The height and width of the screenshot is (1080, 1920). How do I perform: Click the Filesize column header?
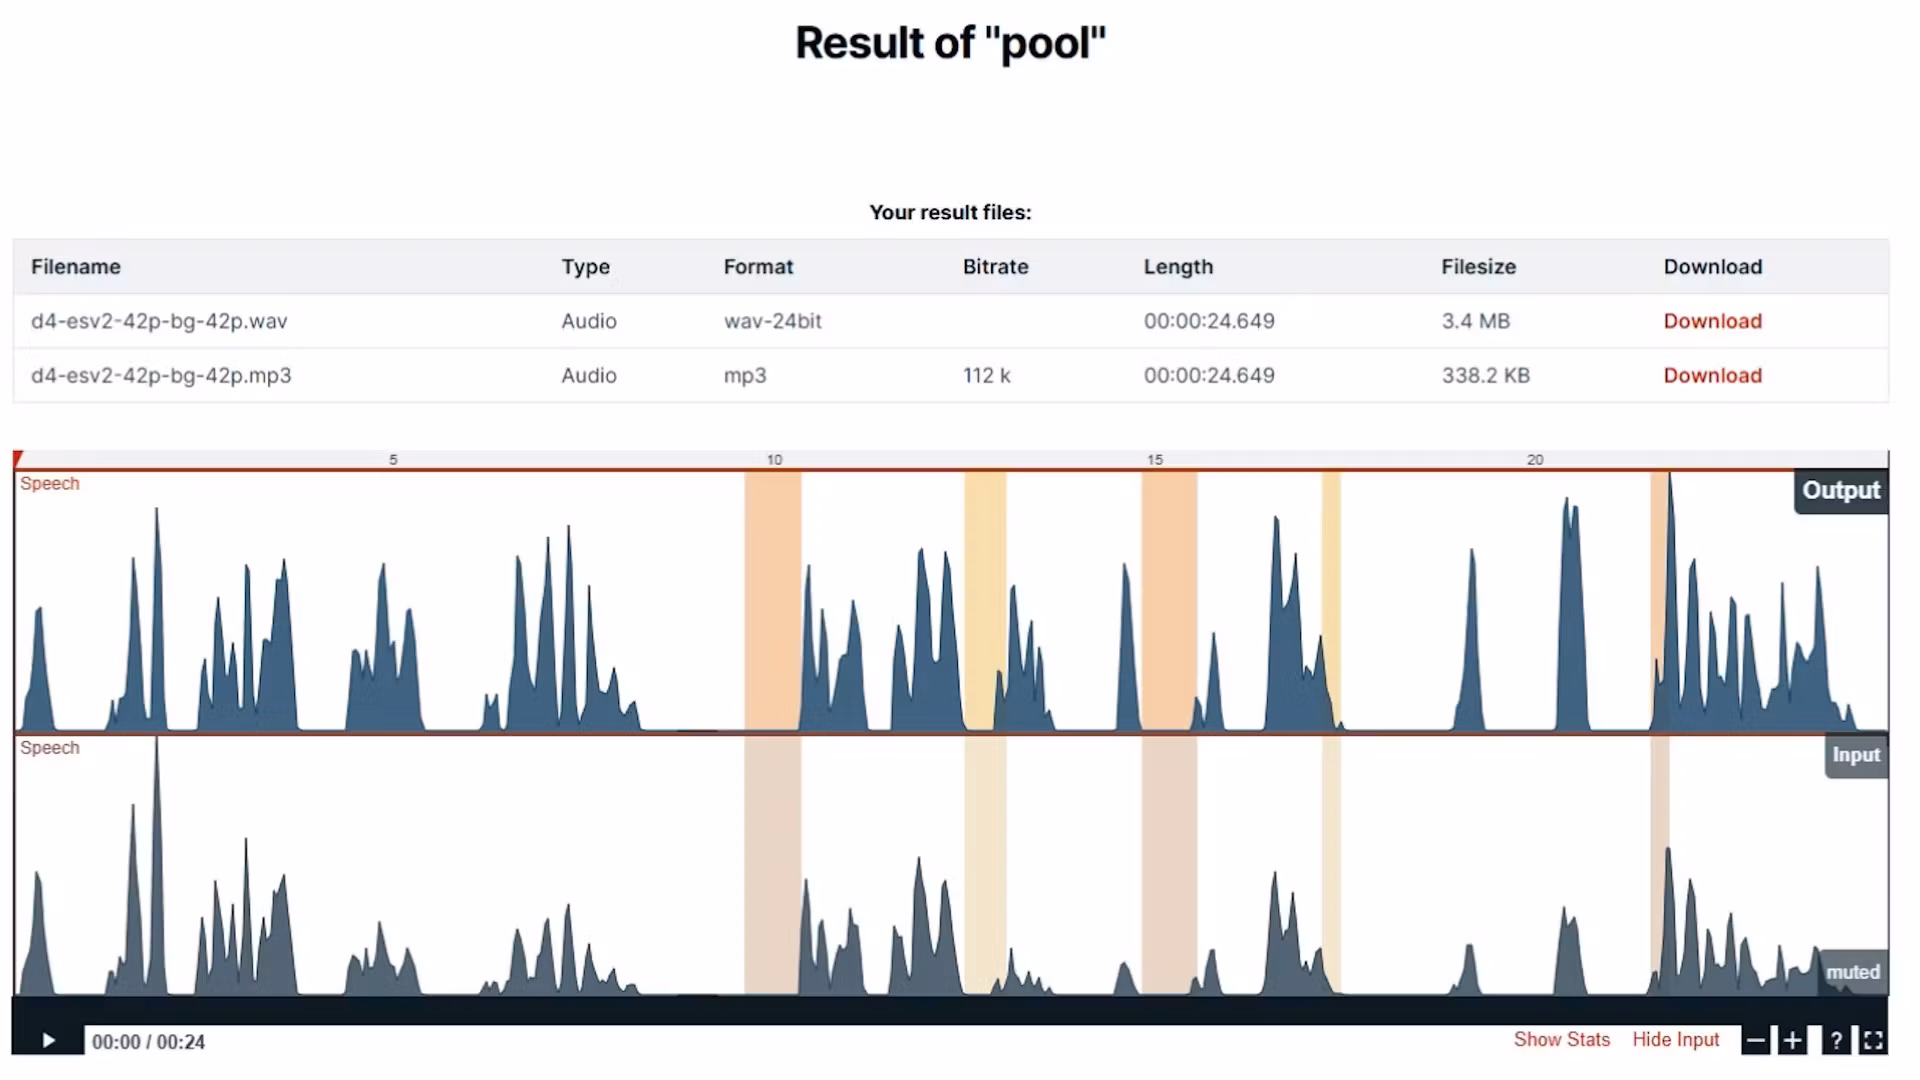[x=1478, y=267]
